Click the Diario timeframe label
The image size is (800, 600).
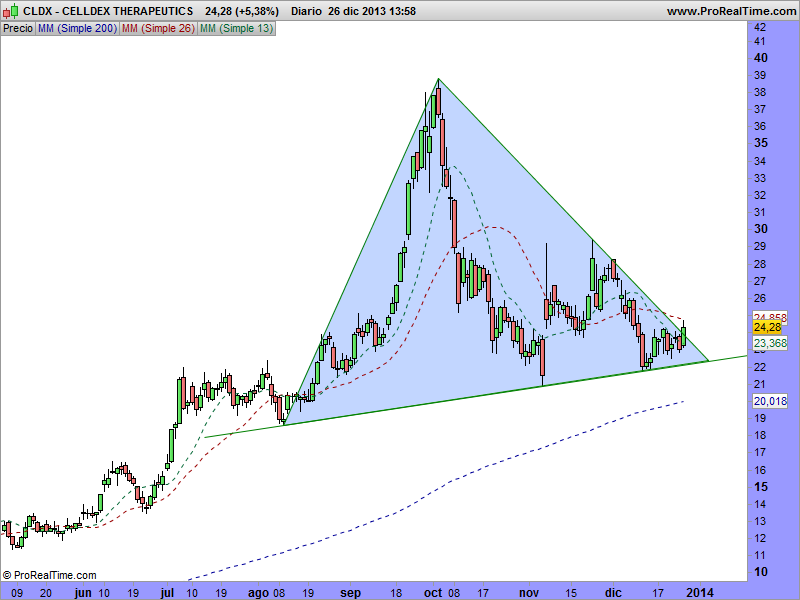306,11
